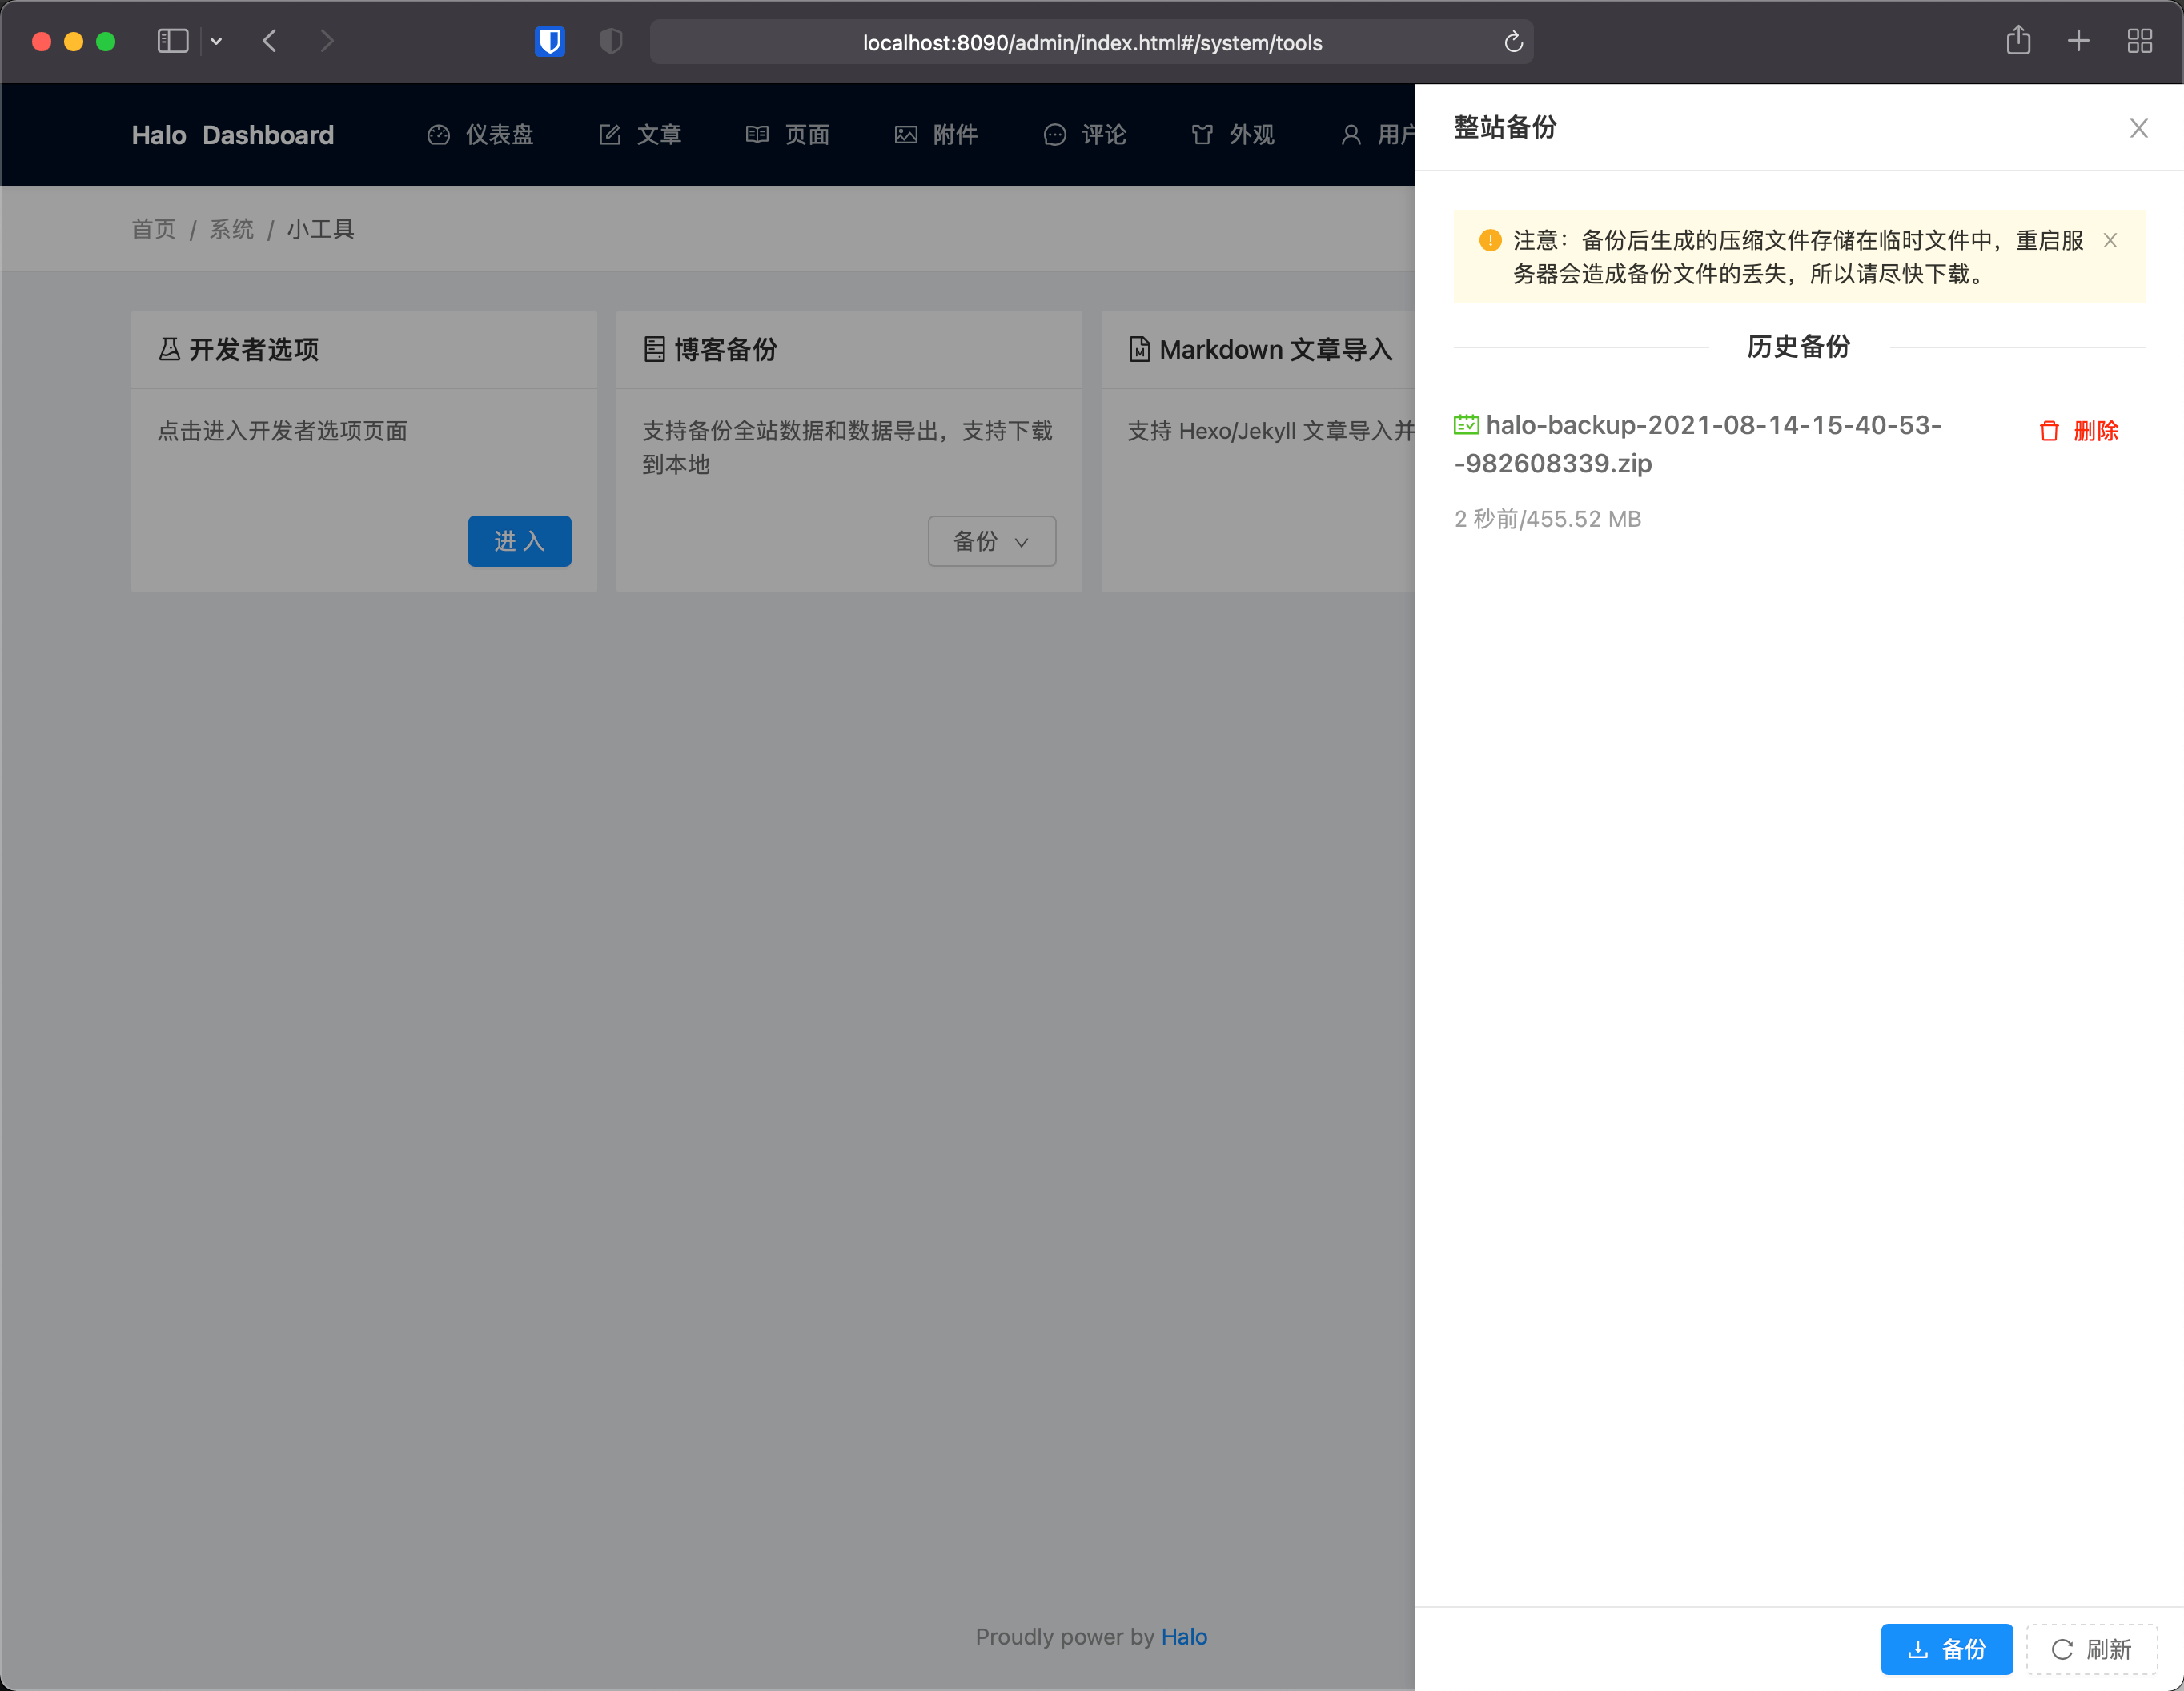
Task: Toggle the browser sidebar panel icon
Action: (x=172, y=41)
